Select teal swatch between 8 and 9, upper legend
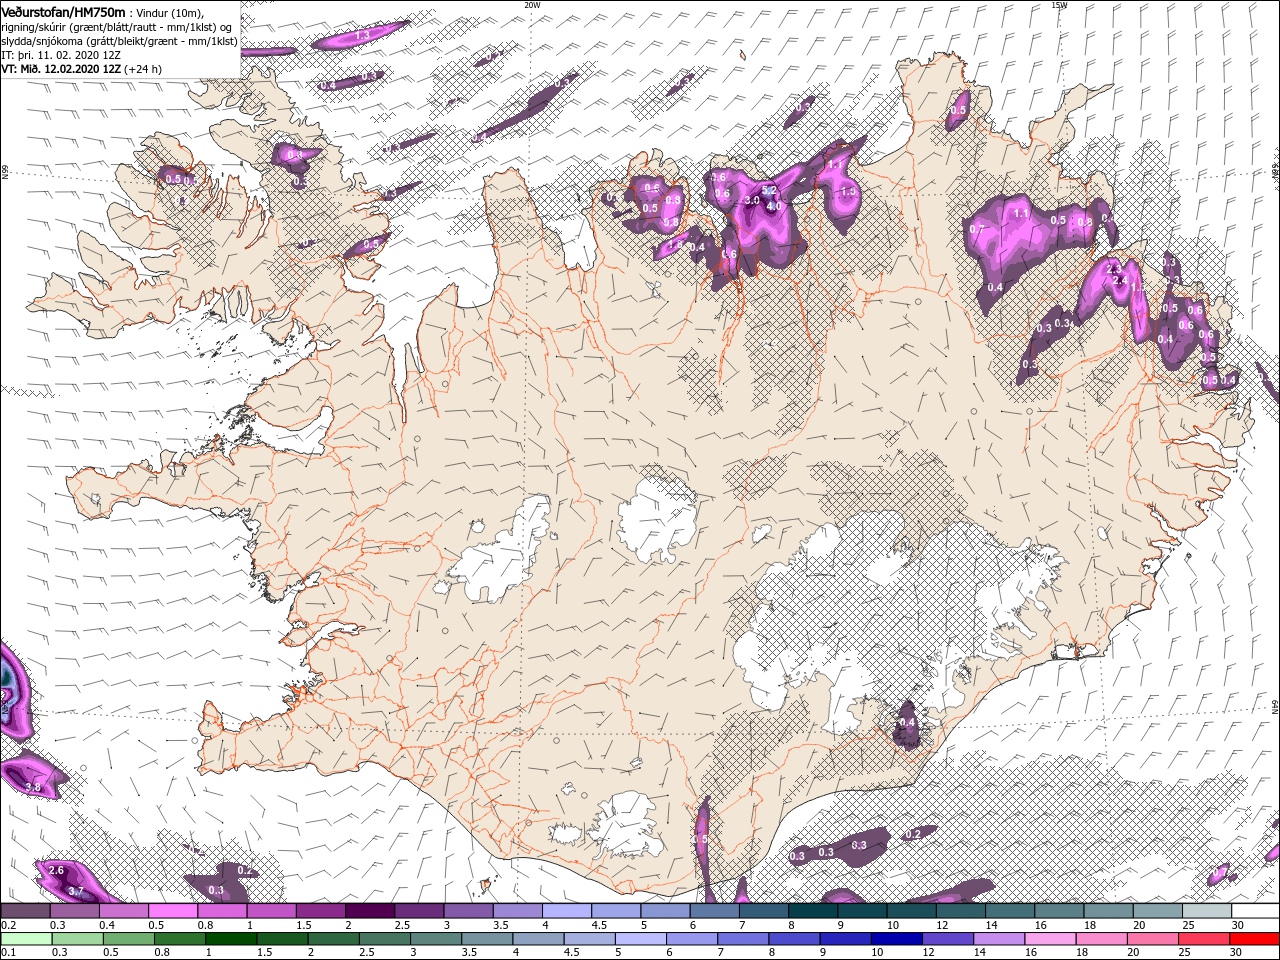 point(812,912)
